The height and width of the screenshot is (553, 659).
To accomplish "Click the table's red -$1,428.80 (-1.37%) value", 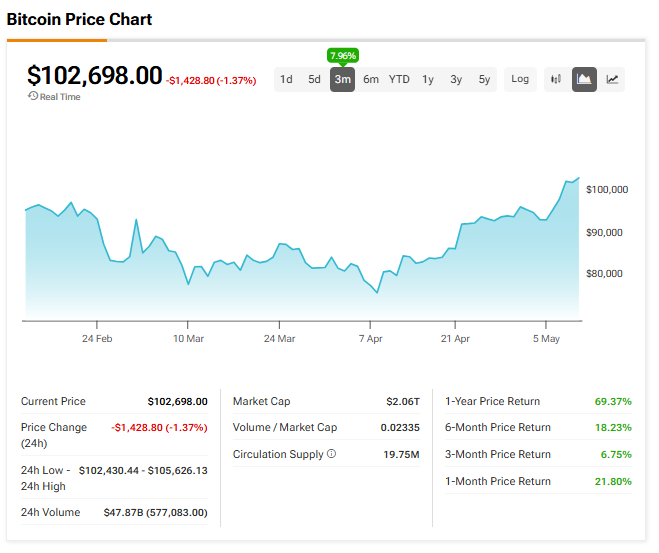I will tap(159, 428).
